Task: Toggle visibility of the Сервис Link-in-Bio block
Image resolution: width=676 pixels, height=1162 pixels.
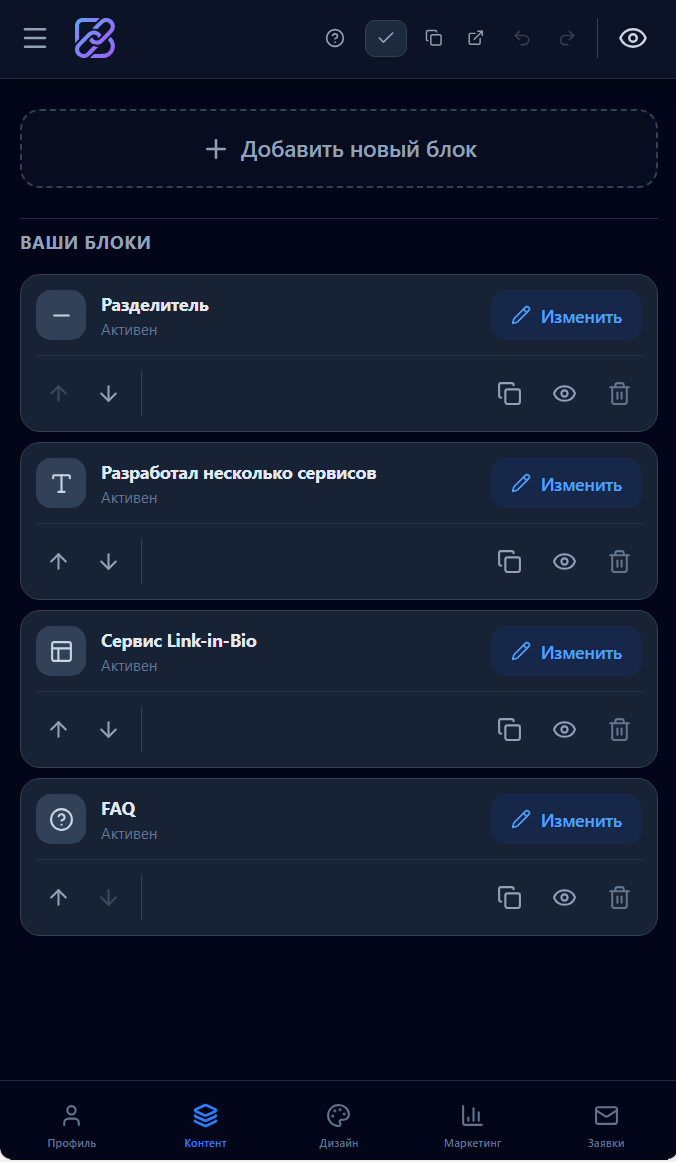Action: point(564,729)
